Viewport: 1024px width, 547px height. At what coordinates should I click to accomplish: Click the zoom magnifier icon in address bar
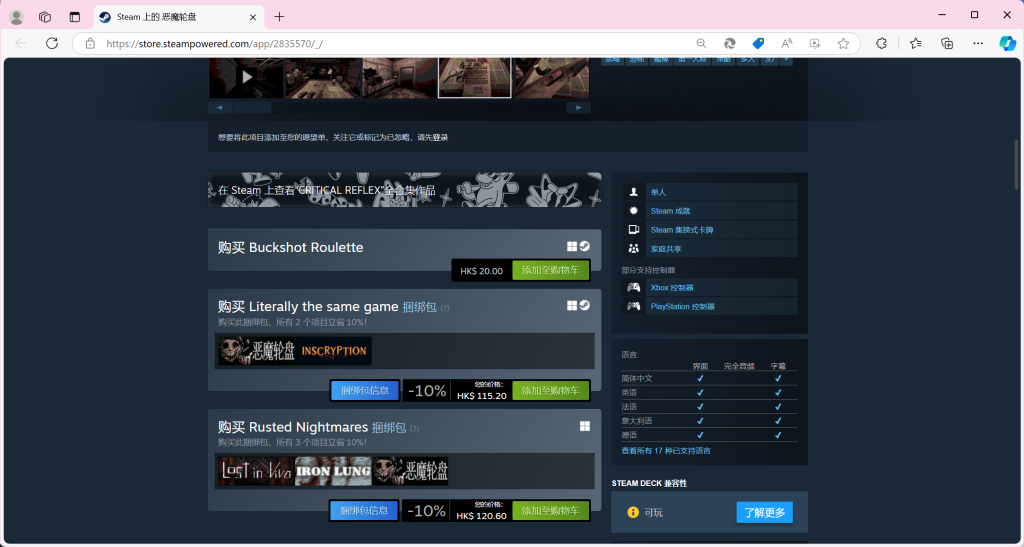pyautogui.click(x=701, y=44)
